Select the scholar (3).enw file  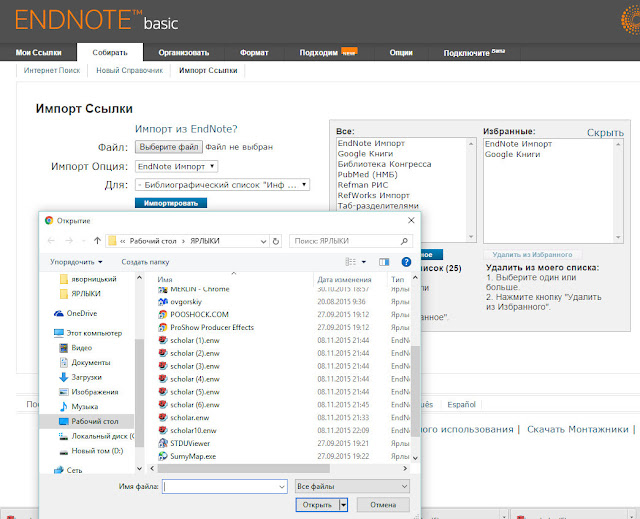coord(195,366)
